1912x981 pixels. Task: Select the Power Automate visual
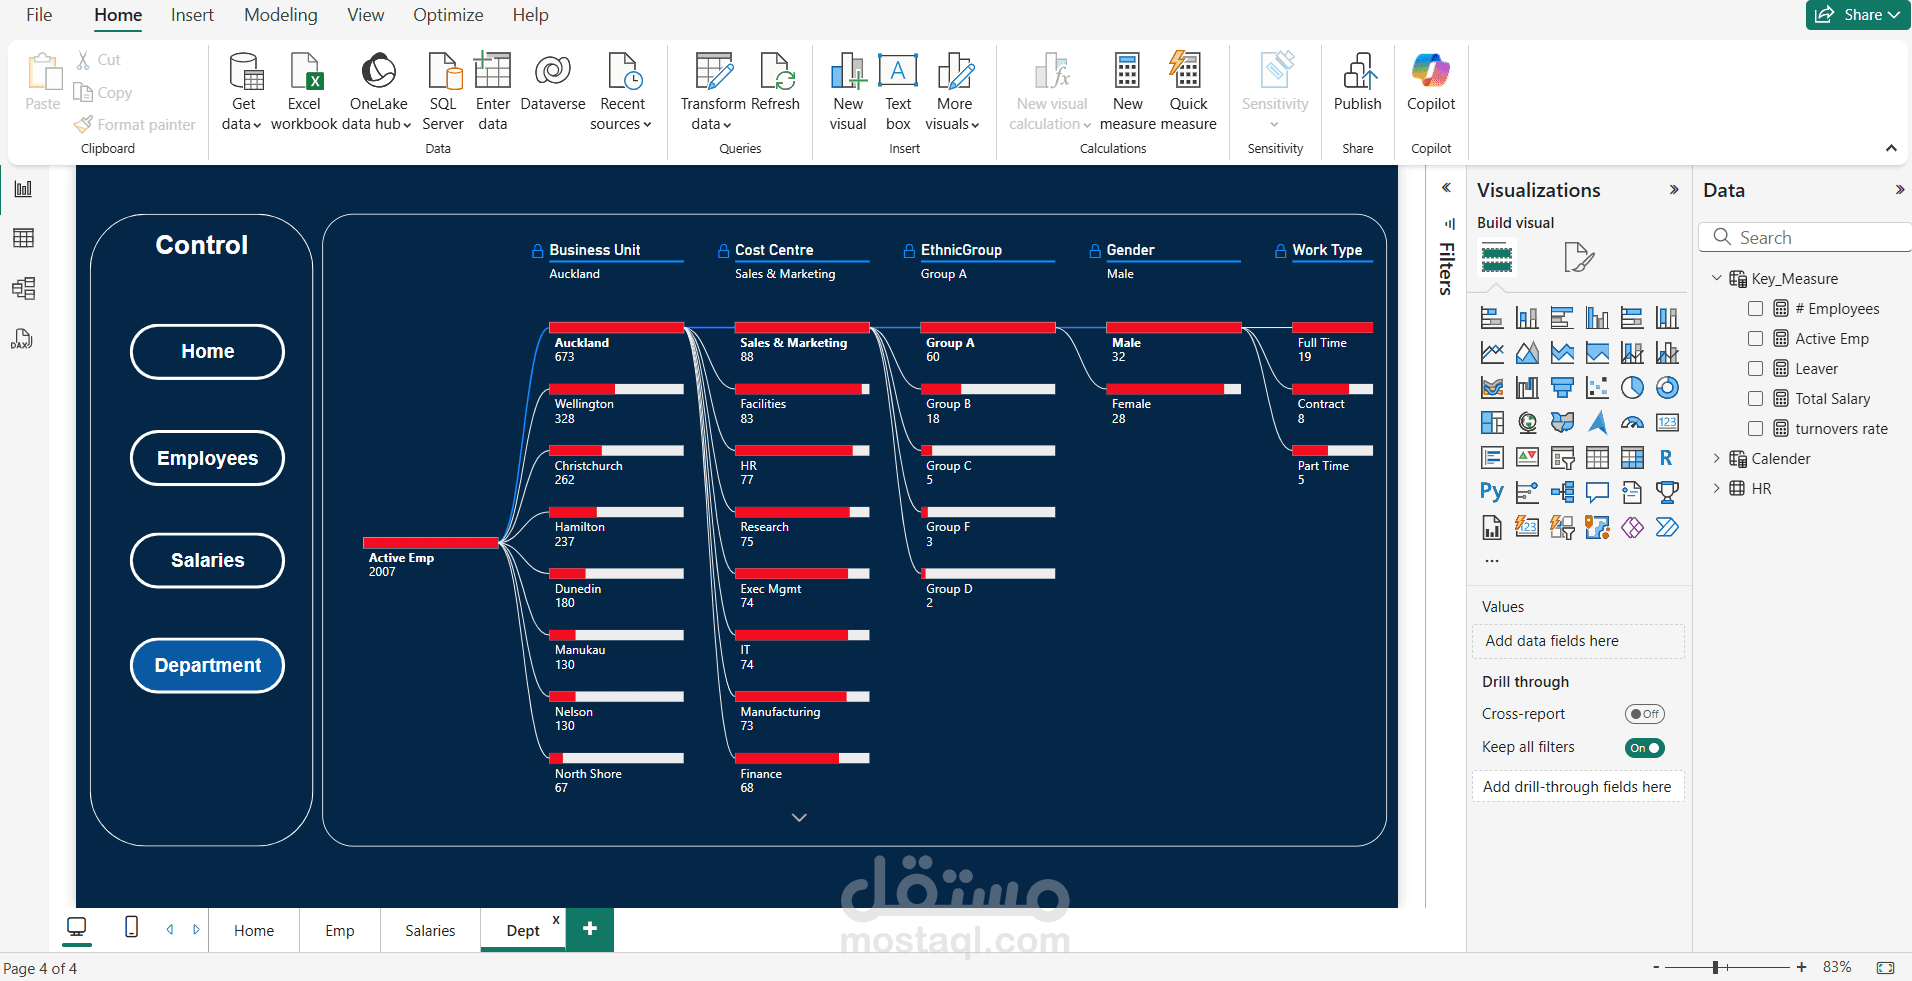tap(1667, 527)
